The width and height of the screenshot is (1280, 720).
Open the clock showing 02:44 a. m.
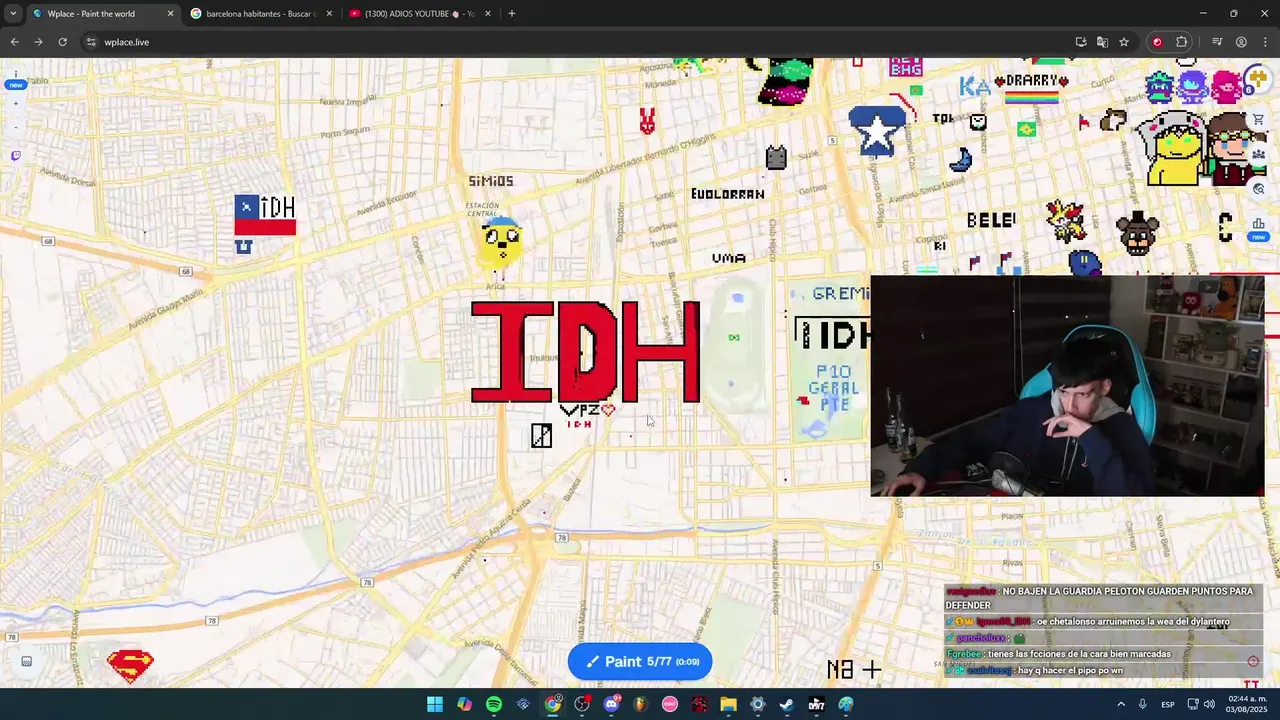1247,705
